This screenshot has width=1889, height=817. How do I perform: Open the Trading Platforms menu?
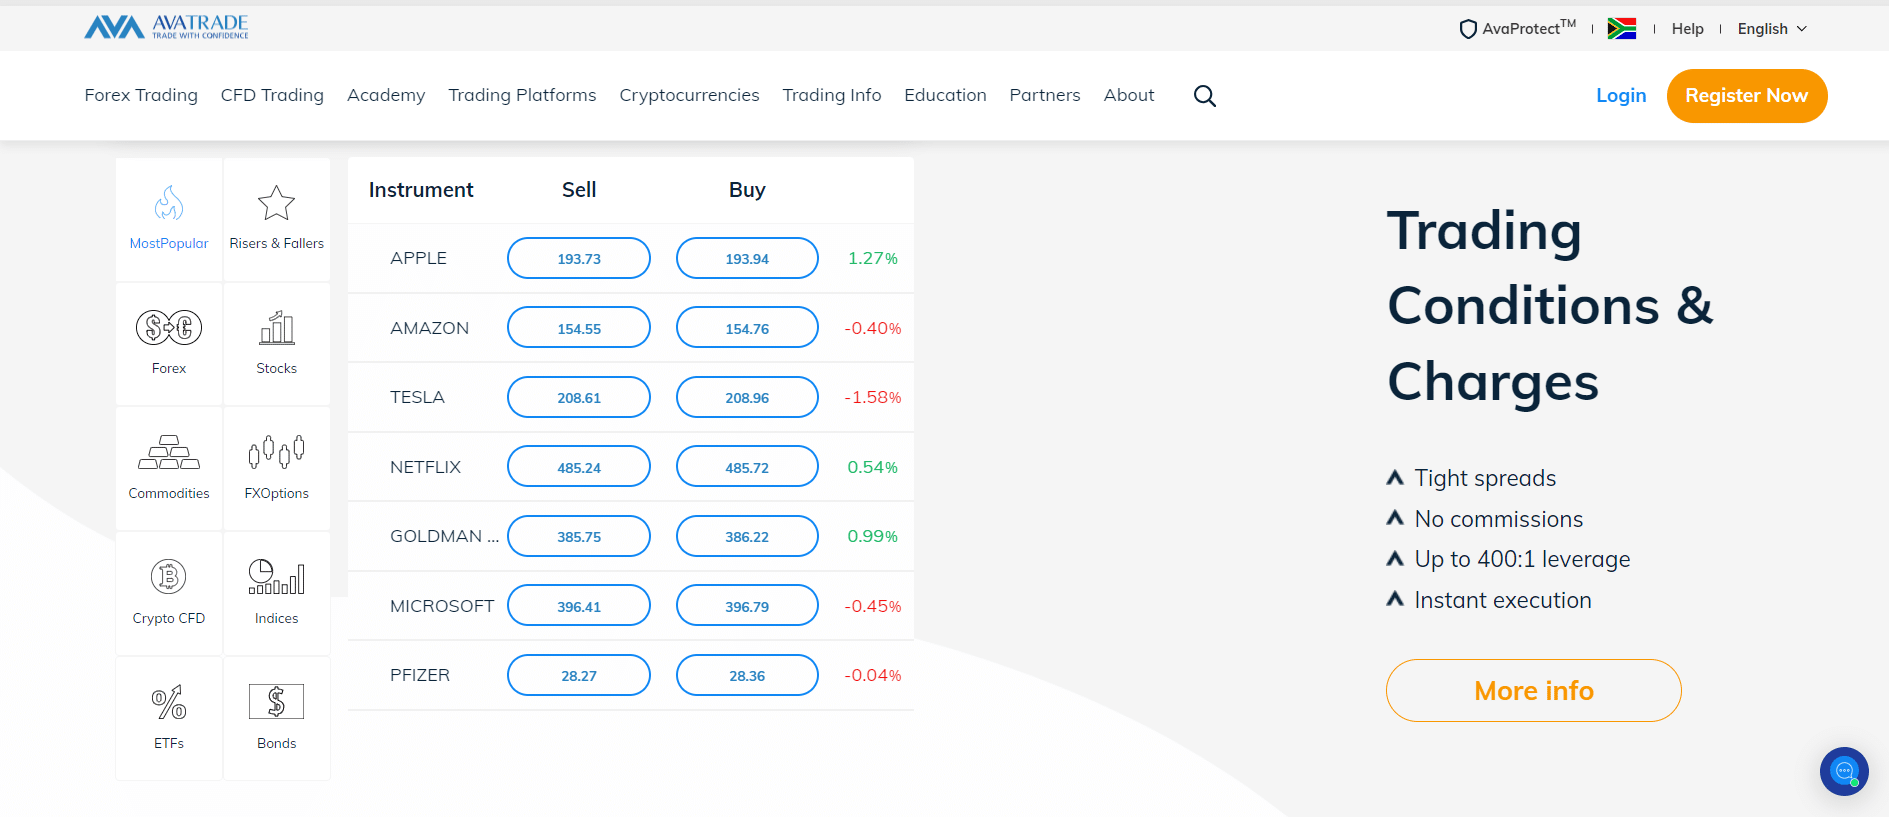(x=522, y=95)
